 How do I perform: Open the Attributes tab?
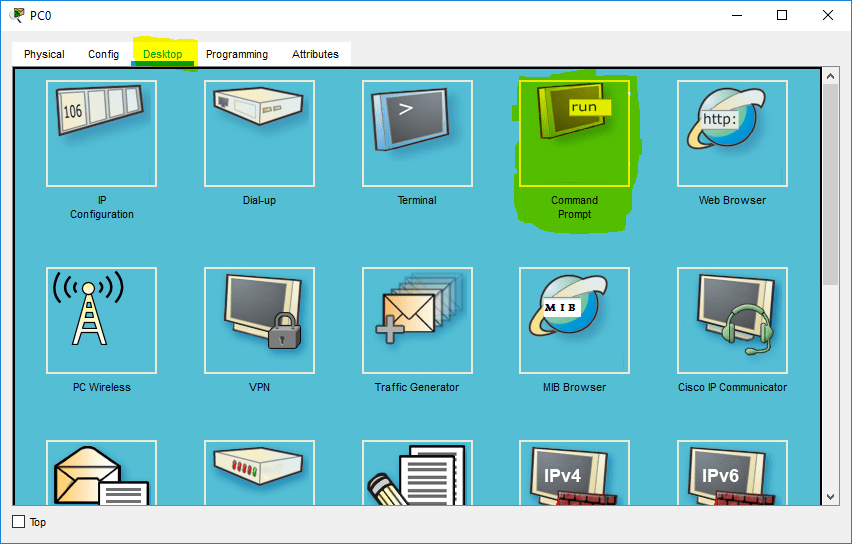click(315, 54)
